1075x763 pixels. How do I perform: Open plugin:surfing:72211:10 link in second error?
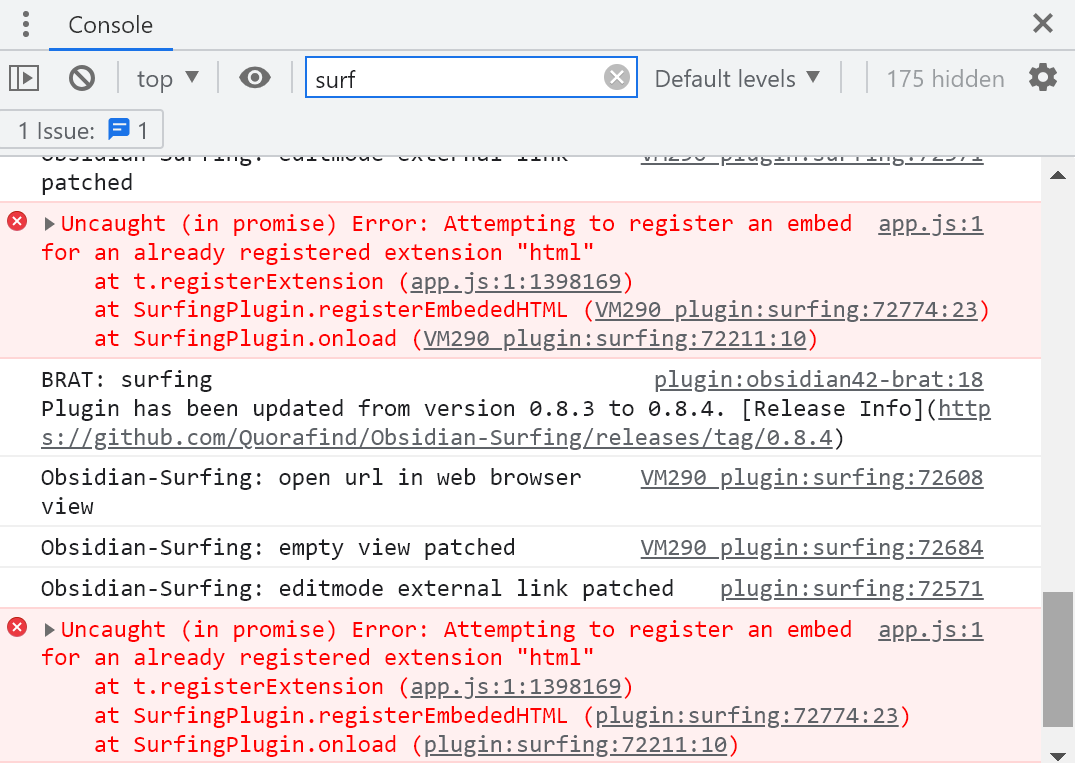(575, 744)
